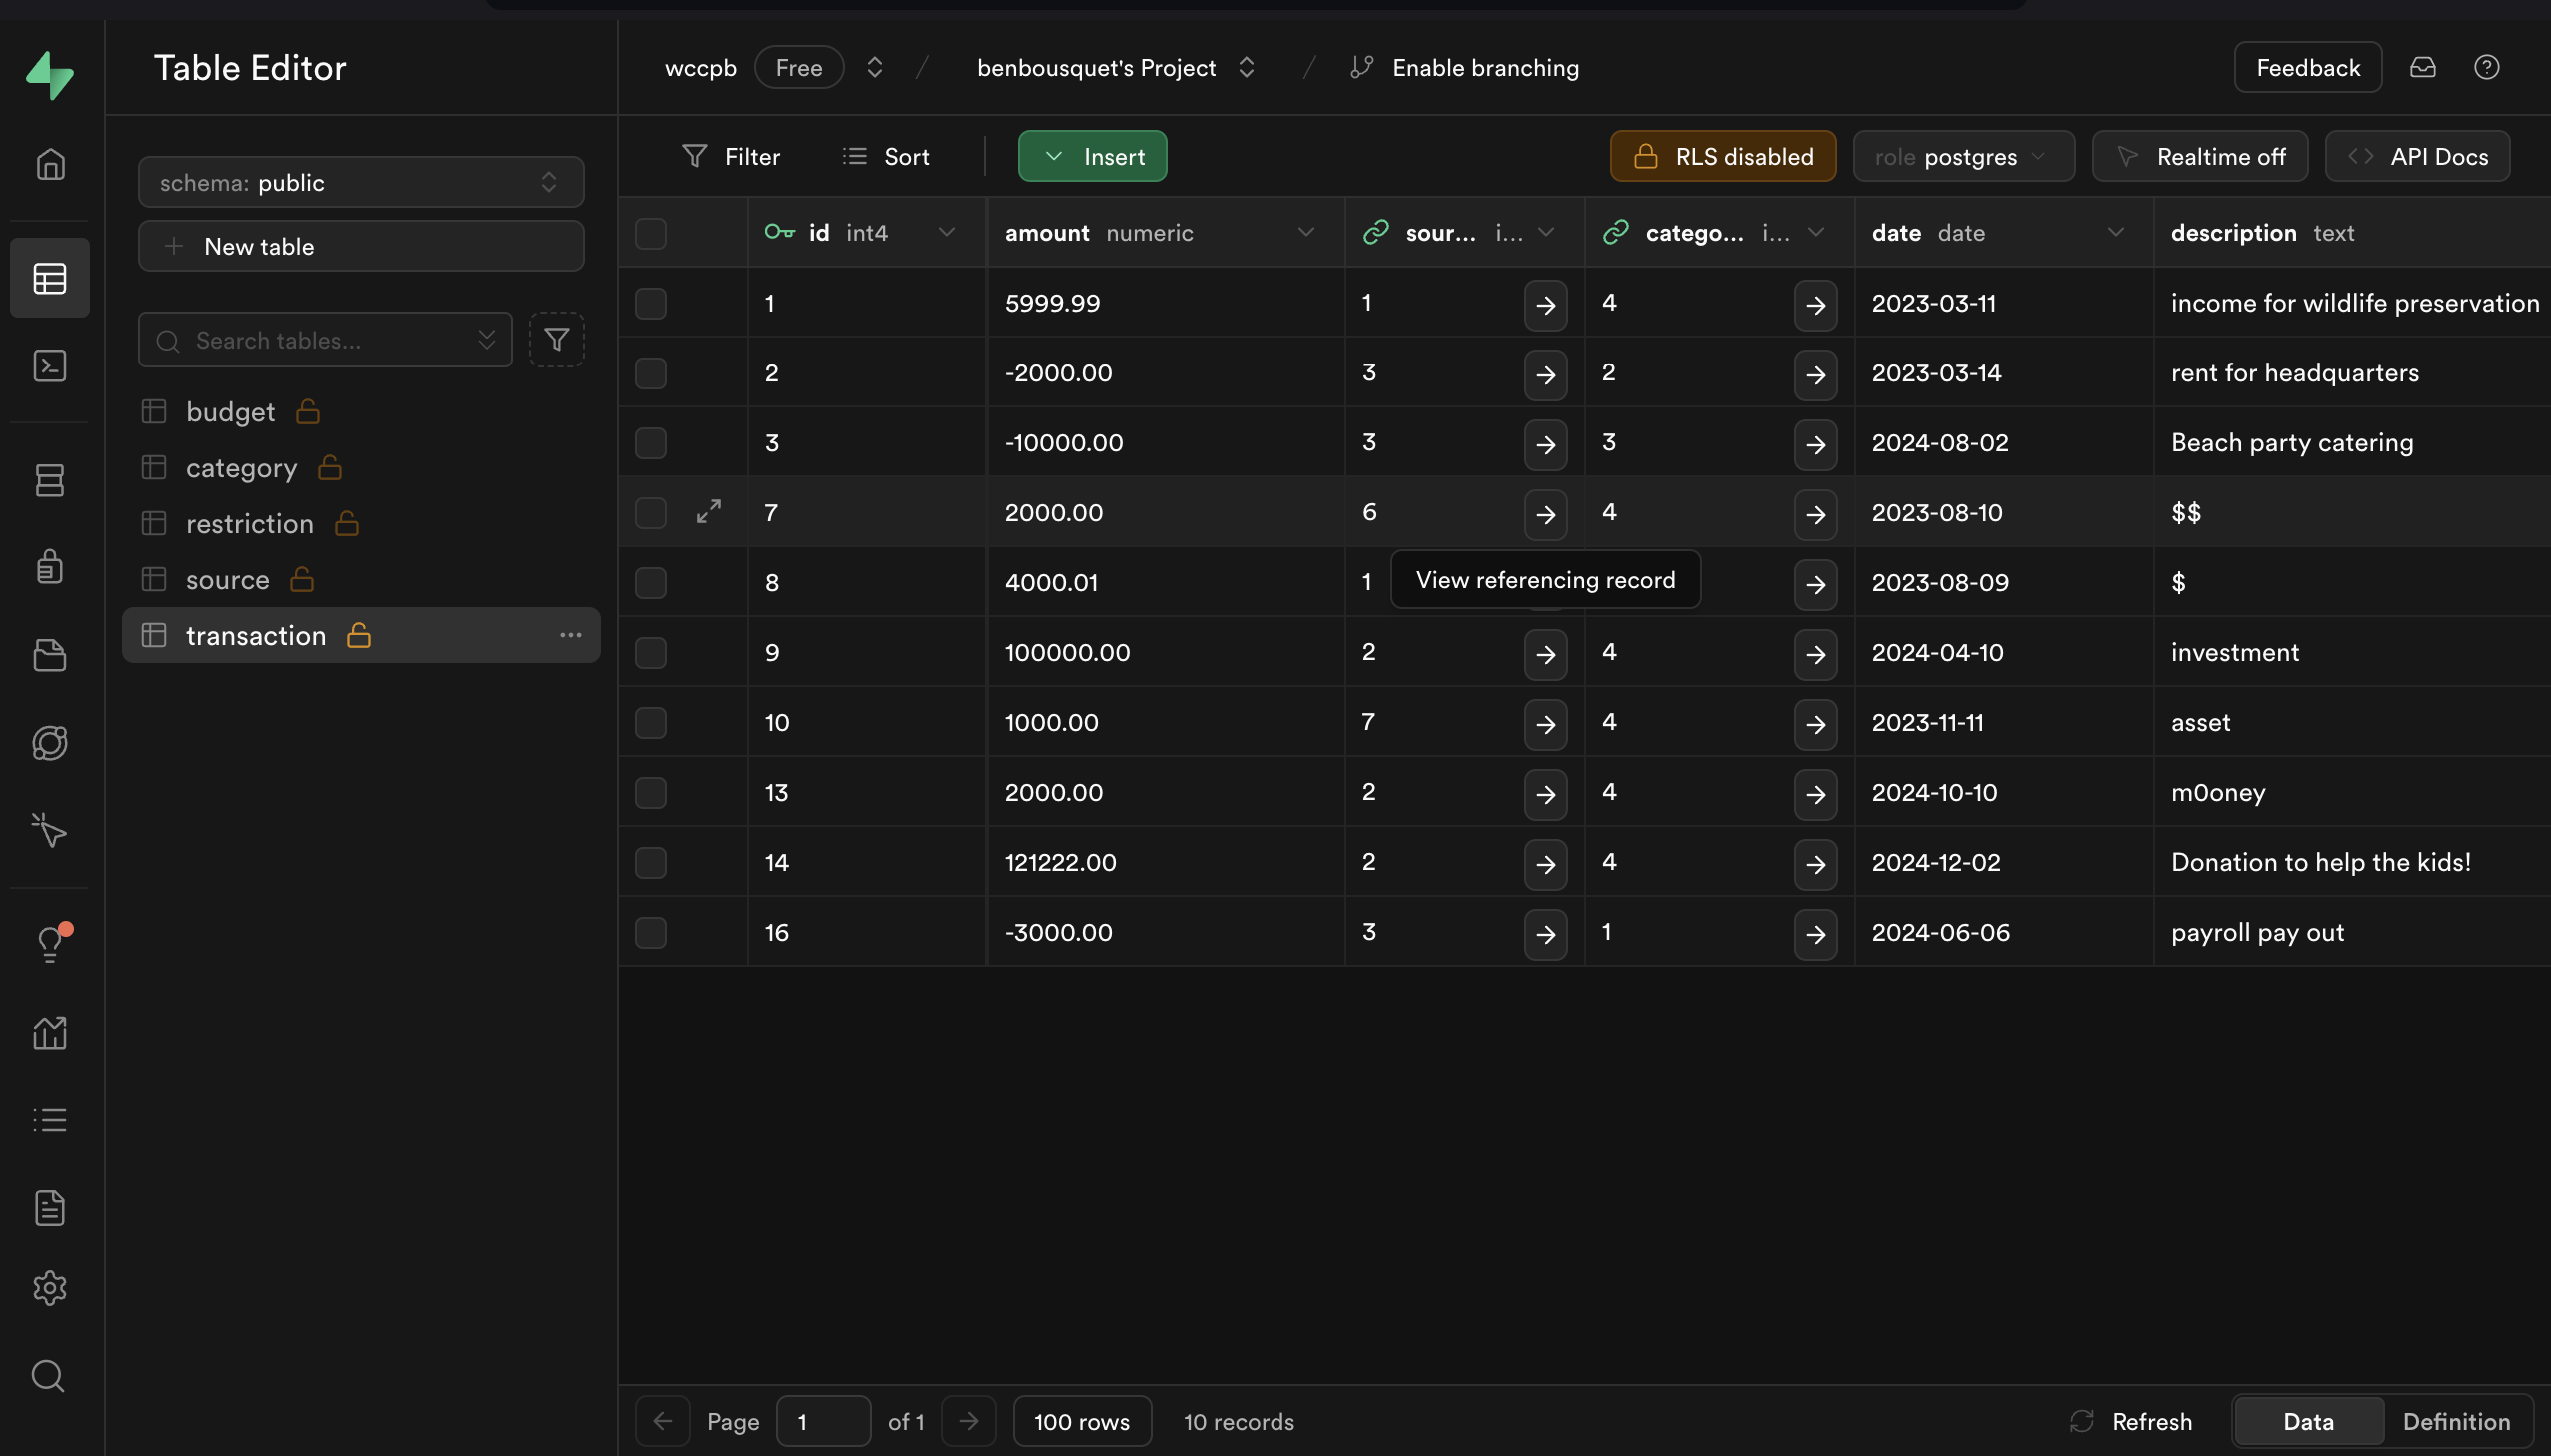This screenshot has width=2551, height=1456.
Task: Expand row 7 with expand icon
Action: pyautogui.click(x=709, y=512)
